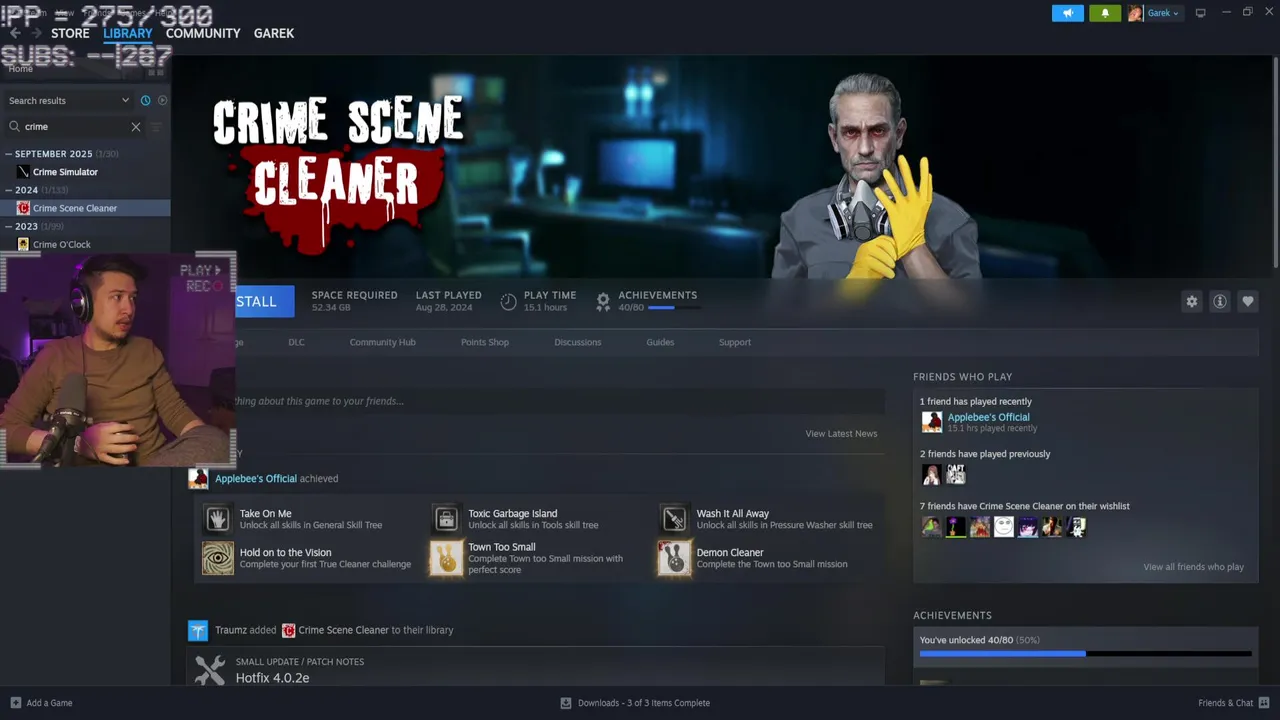Click the Traumz user avatar
Viewport: 1280px width, 720px height.
[198, 630]
